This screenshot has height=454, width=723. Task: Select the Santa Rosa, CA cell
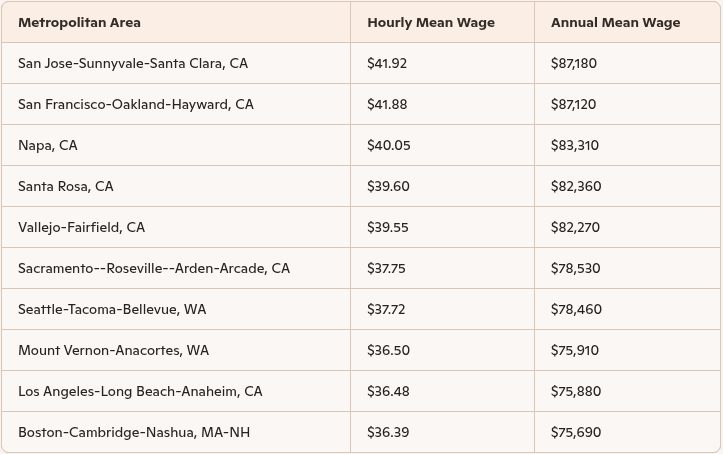pyautogui.click(x=66, y=186)
